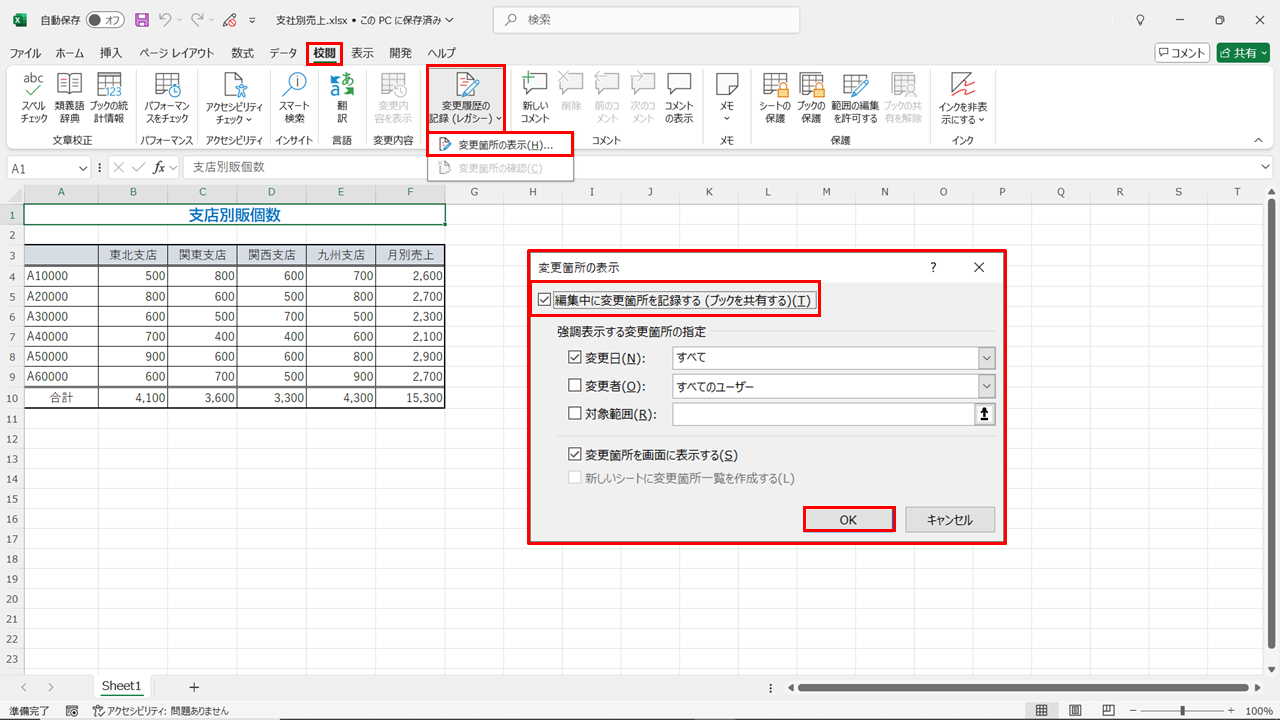Switch to the 挿入 tab
1280x720 pixels.
pos(111,53)
